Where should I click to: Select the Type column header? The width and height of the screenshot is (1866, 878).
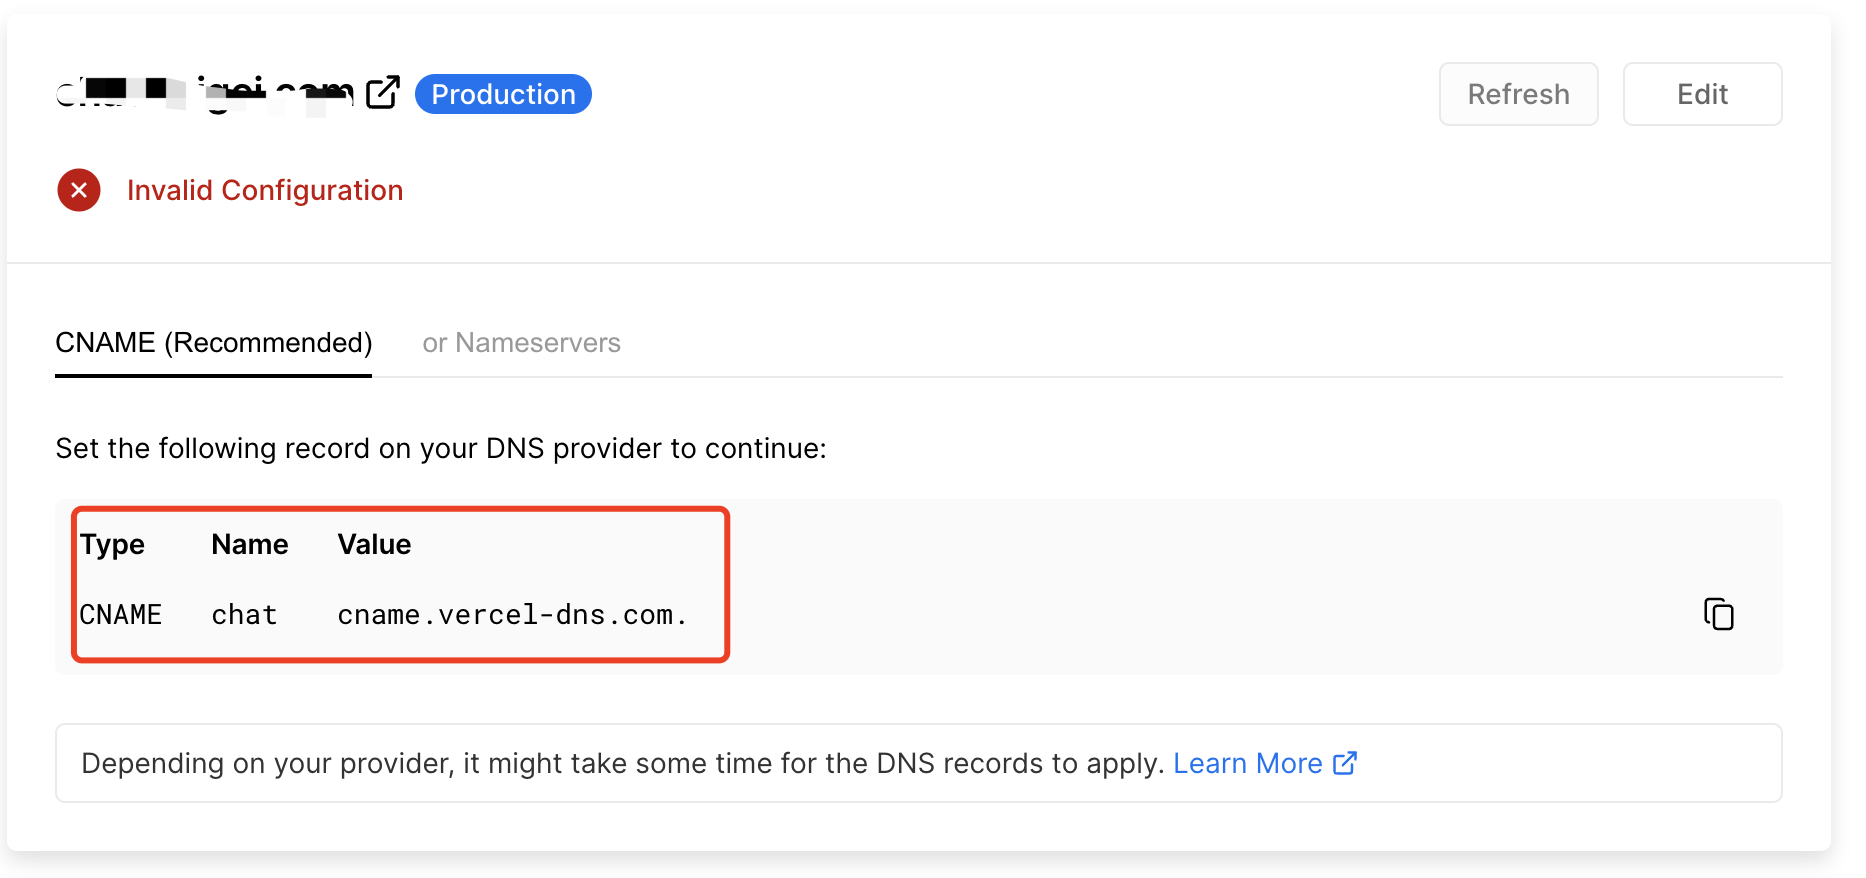point(112,544)
